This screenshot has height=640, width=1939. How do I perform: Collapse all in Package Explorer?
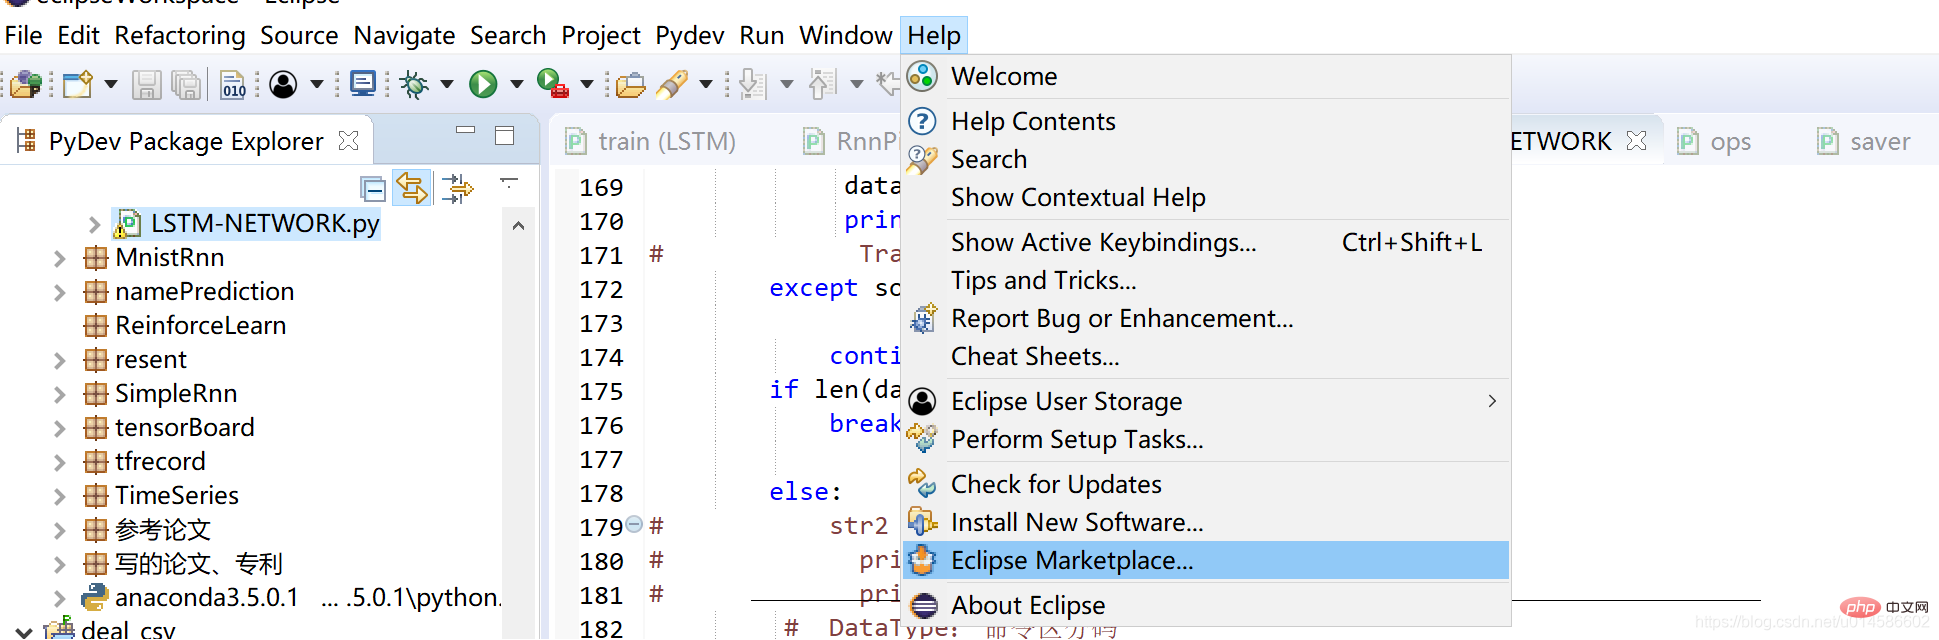tap(373, 188)
